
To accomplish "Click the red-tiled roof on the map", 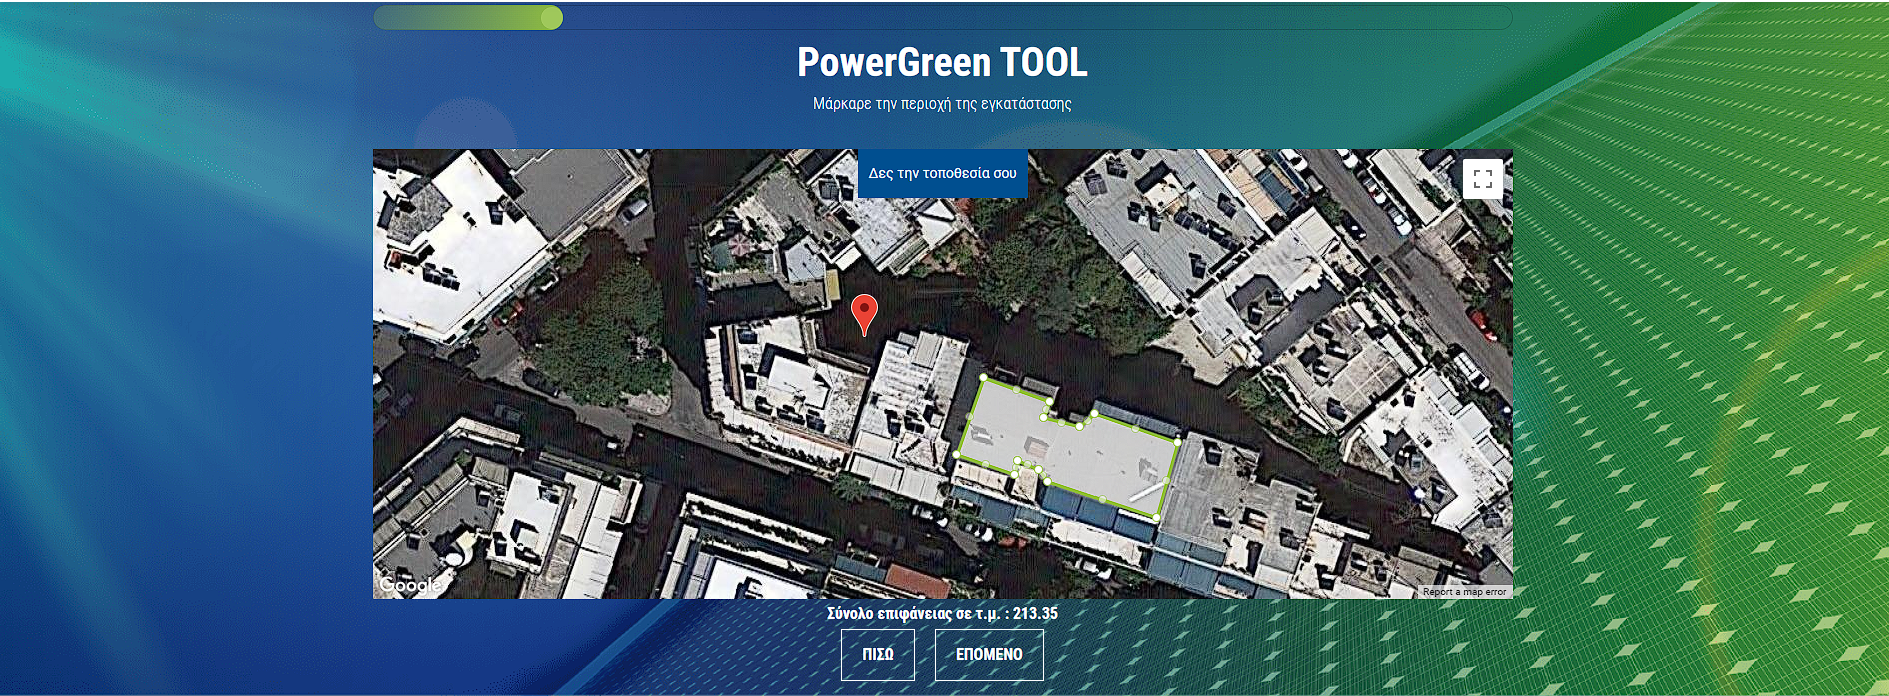I will (x=916, y=580).
